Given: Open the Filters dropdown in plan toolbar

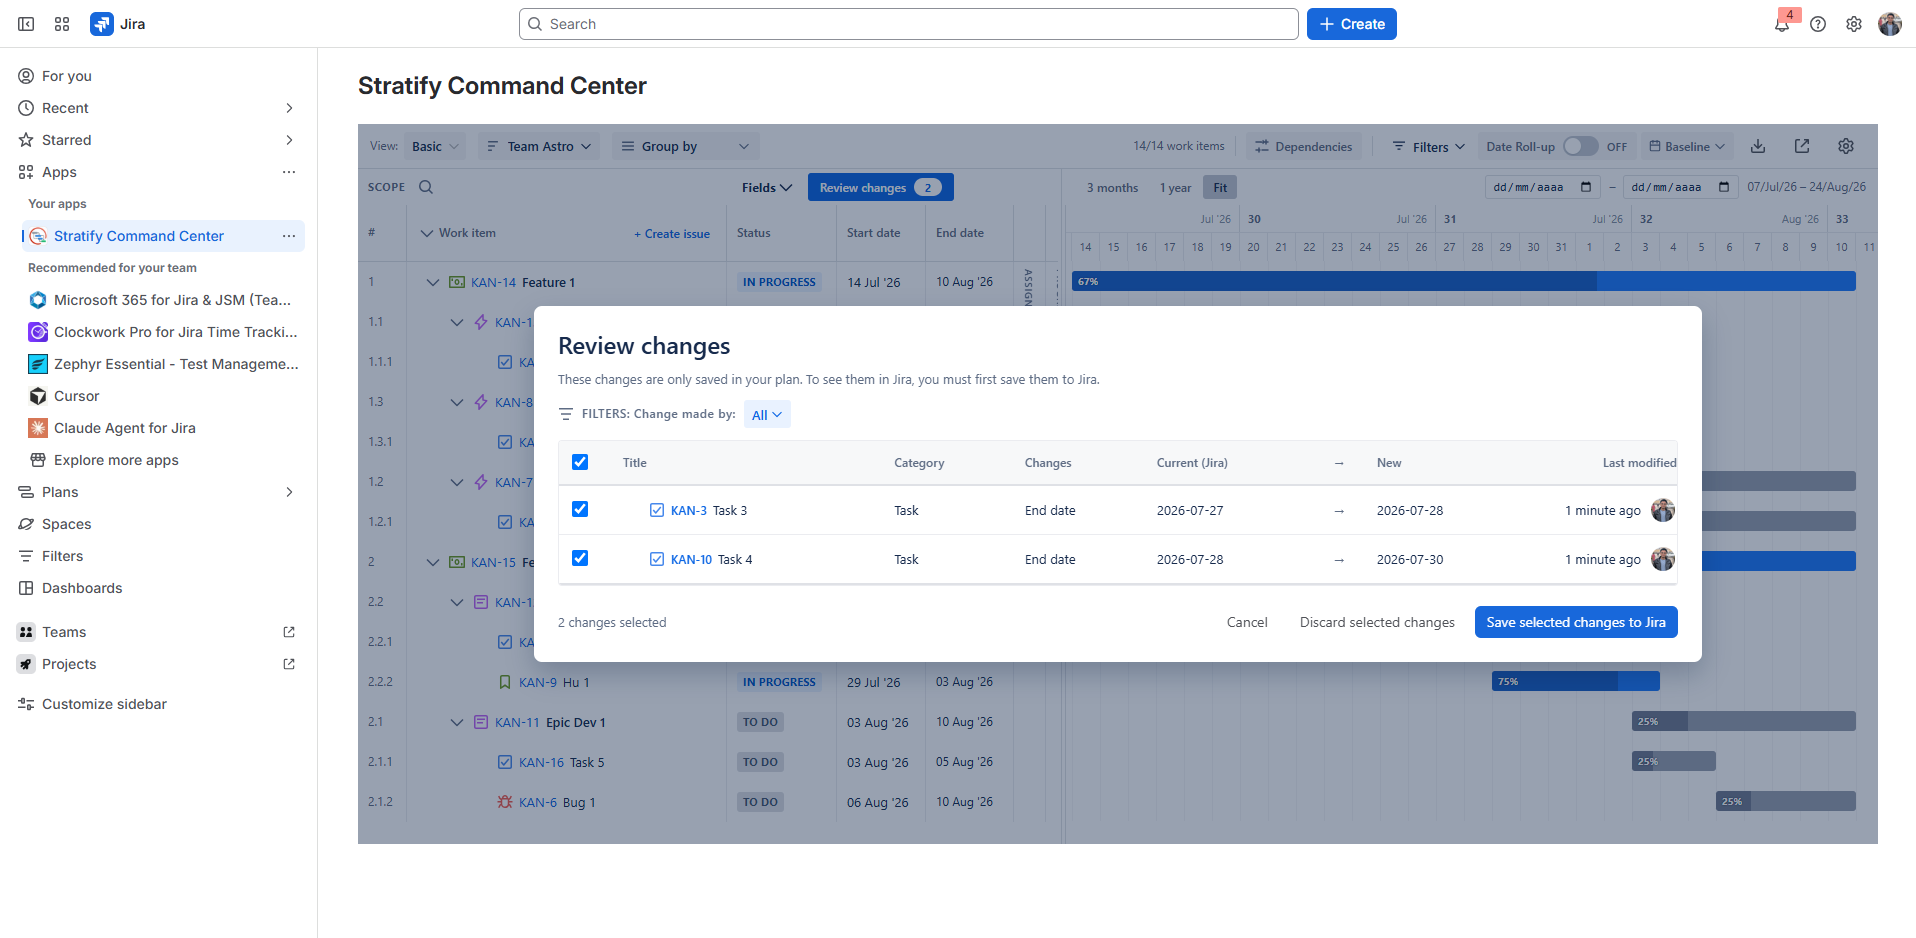Looking at the screenshot, I should tap(1429, 146).
